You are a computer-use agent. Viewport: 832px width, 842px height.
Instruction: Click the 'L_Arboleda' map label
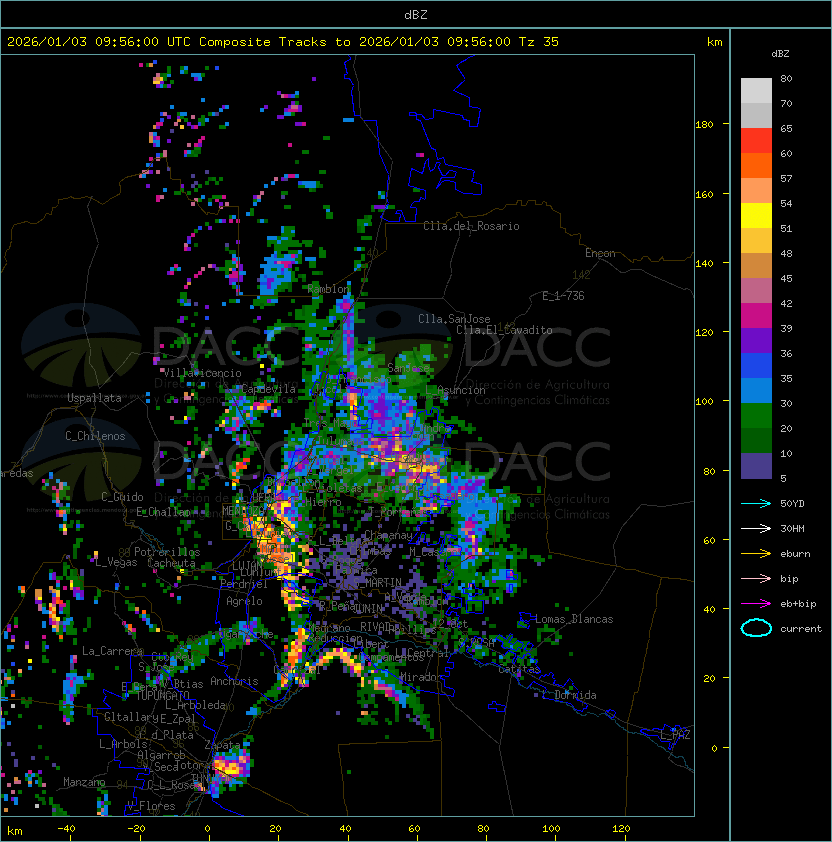point(195,705)
